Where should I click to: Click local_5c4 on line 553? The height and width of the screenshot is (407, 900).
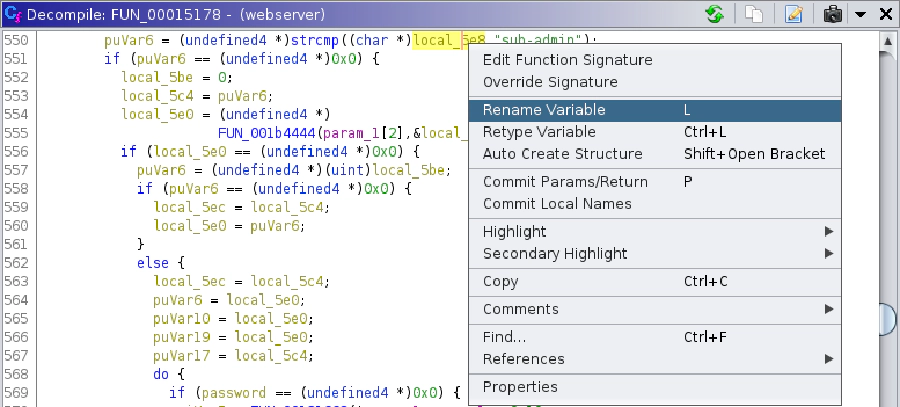coord(157,96)
